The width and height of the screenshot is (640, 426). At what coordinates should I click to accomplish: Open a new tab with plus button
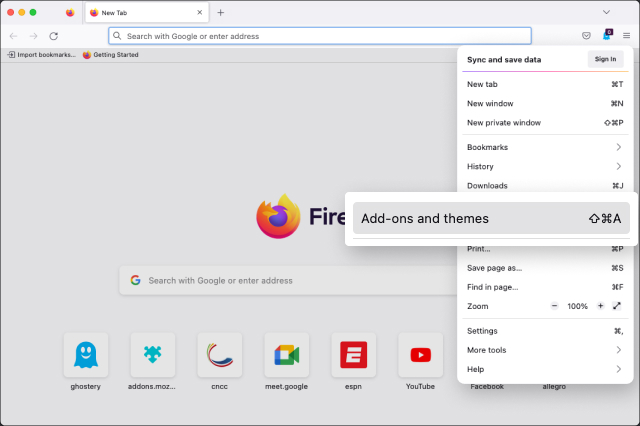[x=220, y=12]
